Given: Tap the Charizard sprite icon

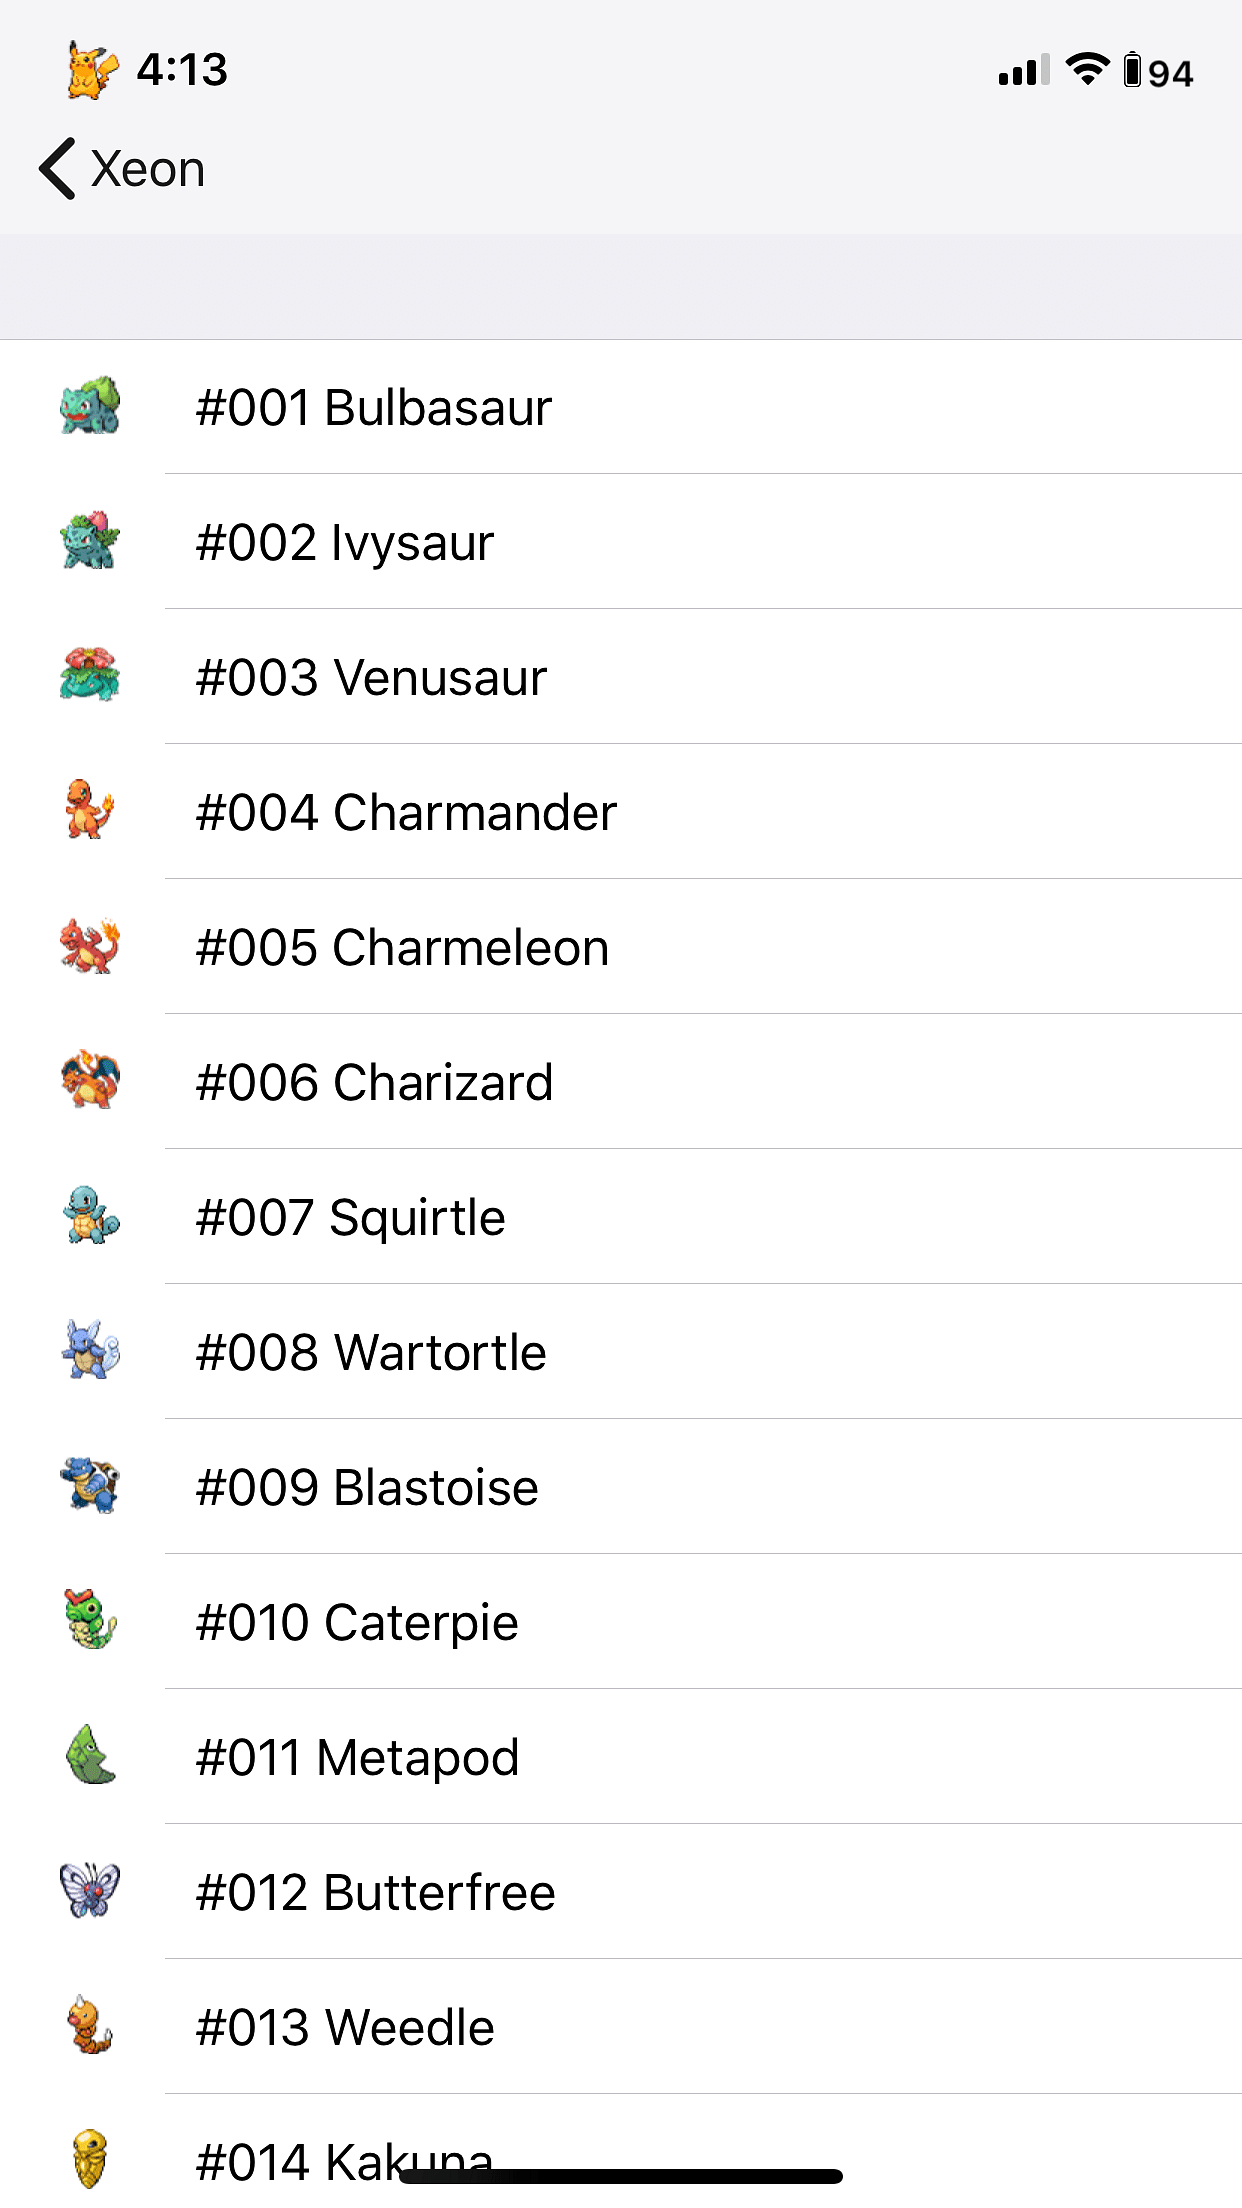Looking at the screenshot, I should click(x=90, y=1080).
